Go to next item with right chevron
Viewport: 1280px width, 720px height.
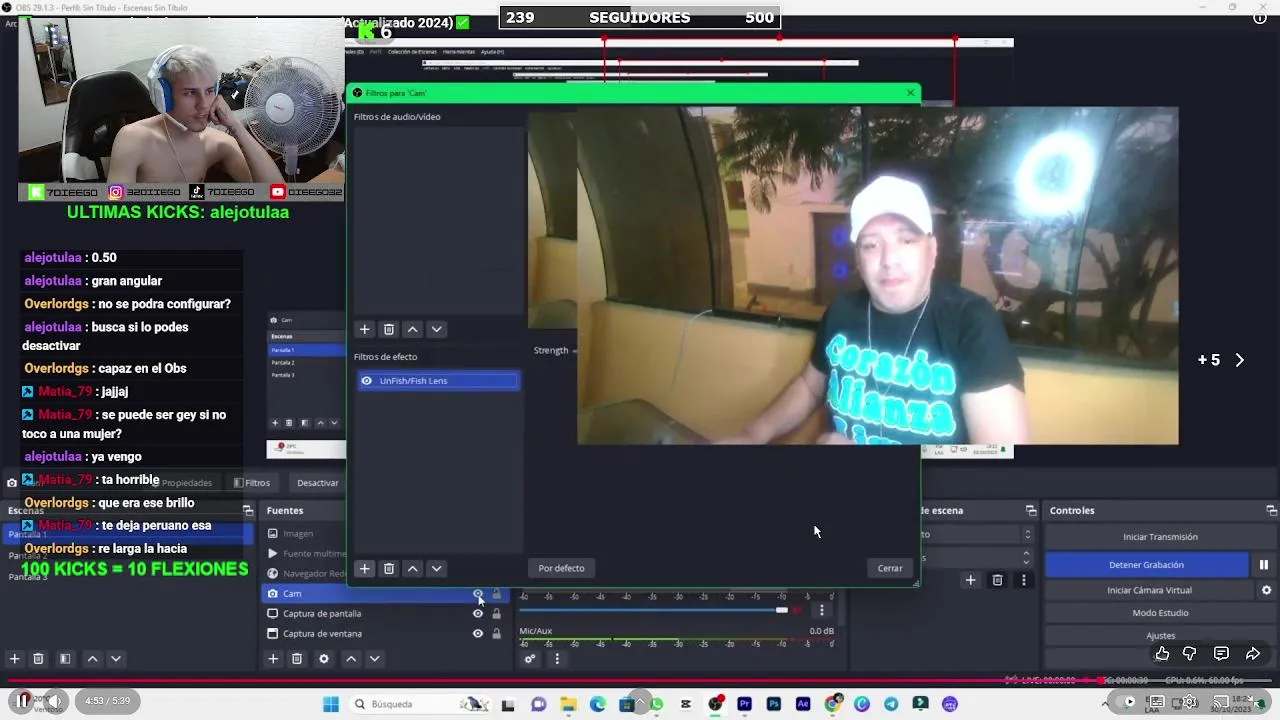click(x=1240, y=360)
